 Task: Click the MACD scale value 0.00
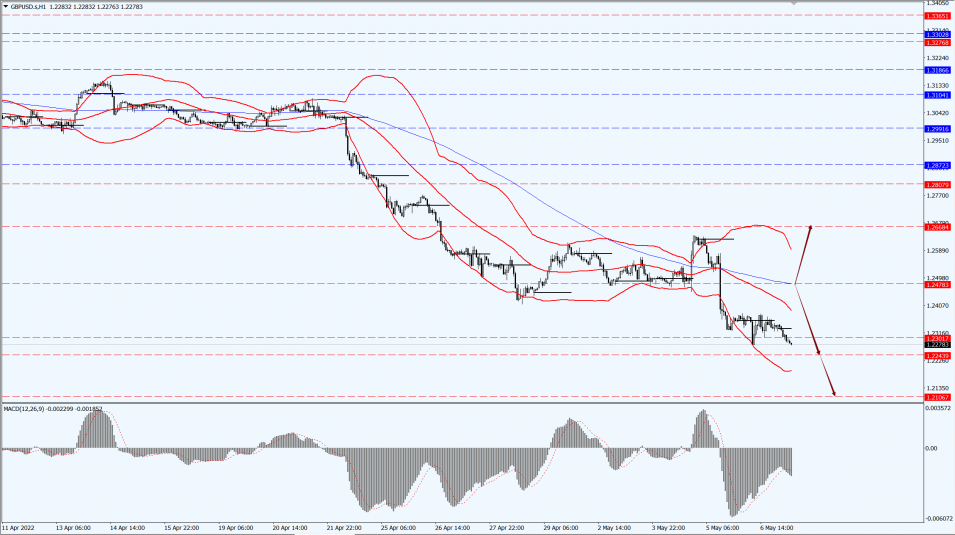[x=931, y=449]
